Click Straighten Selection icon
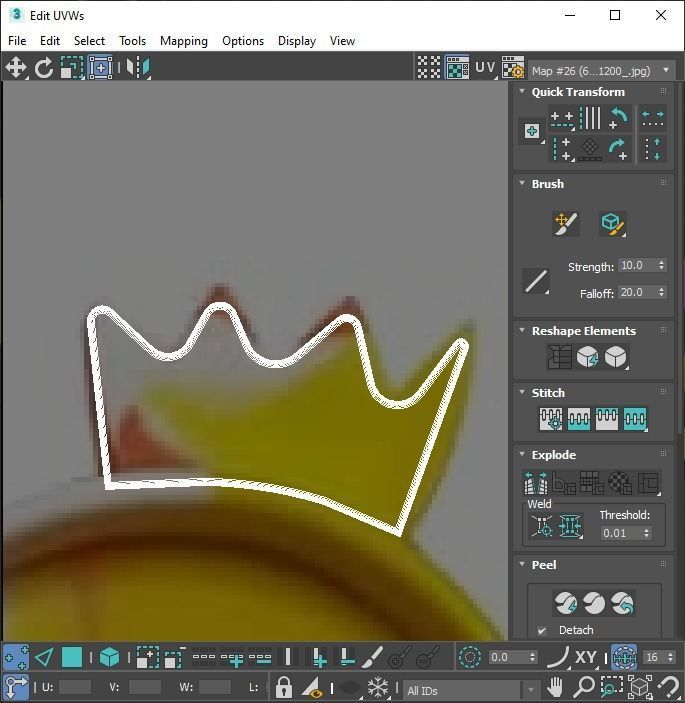 click(559, 357)
